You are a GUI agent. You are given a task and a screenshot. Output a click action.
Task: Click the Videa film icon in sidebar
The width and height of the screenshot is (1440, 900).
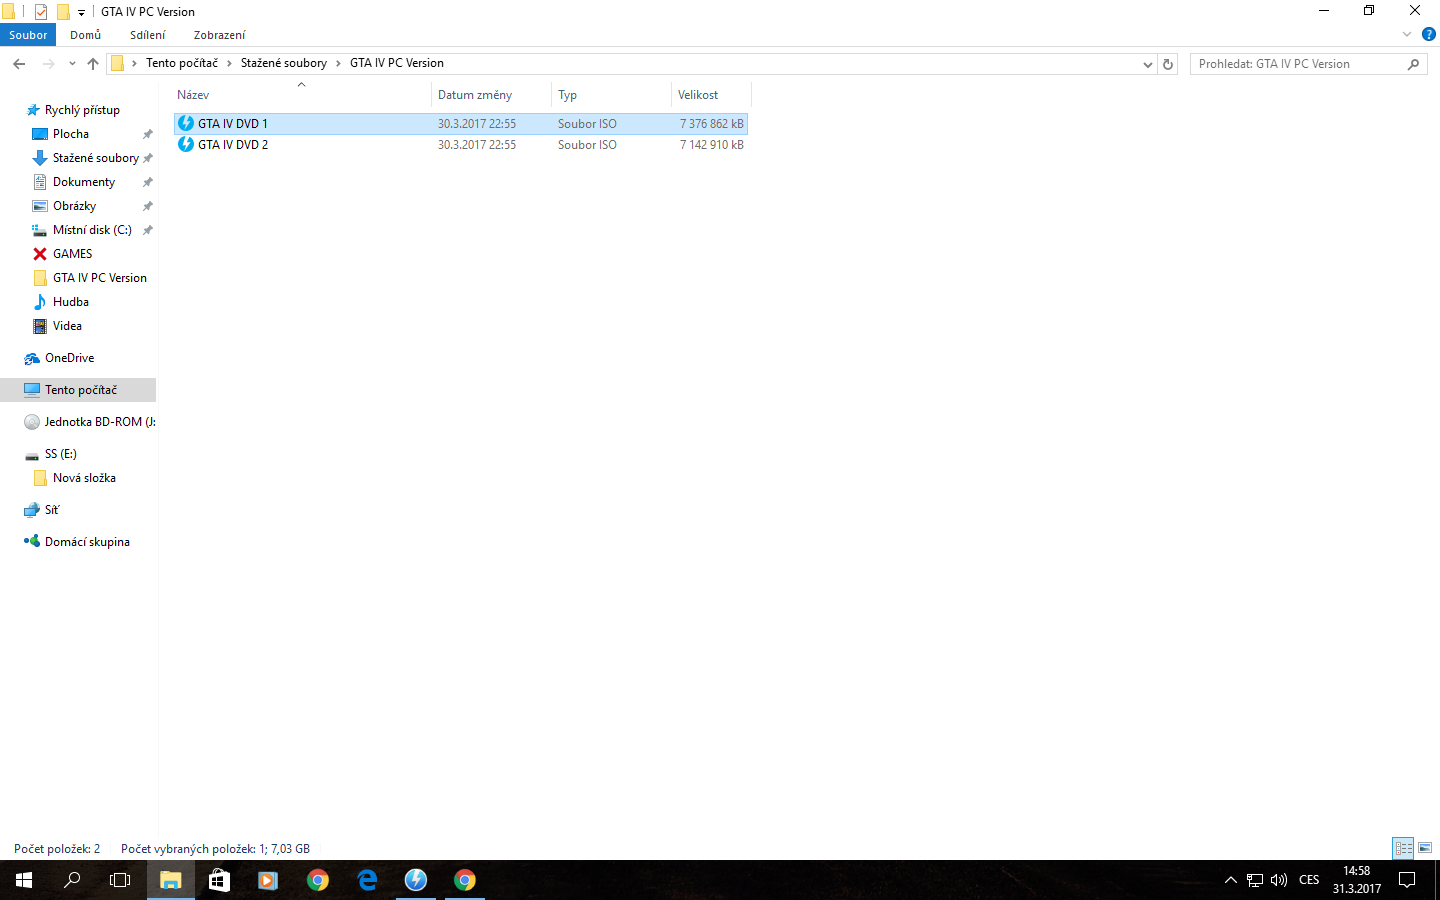(x=40, y=326)
